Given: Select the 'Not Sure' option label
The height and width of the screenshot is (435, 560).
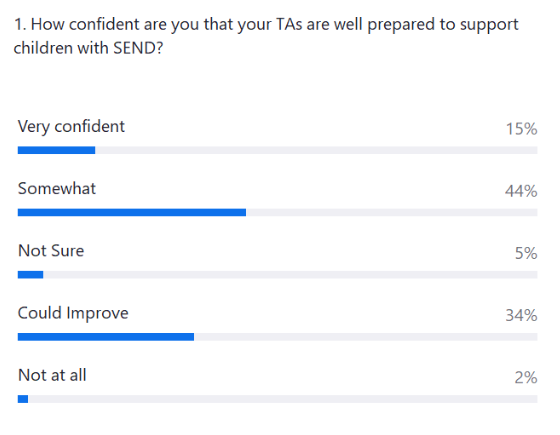Looking at the screenshot, I should 51,251.
